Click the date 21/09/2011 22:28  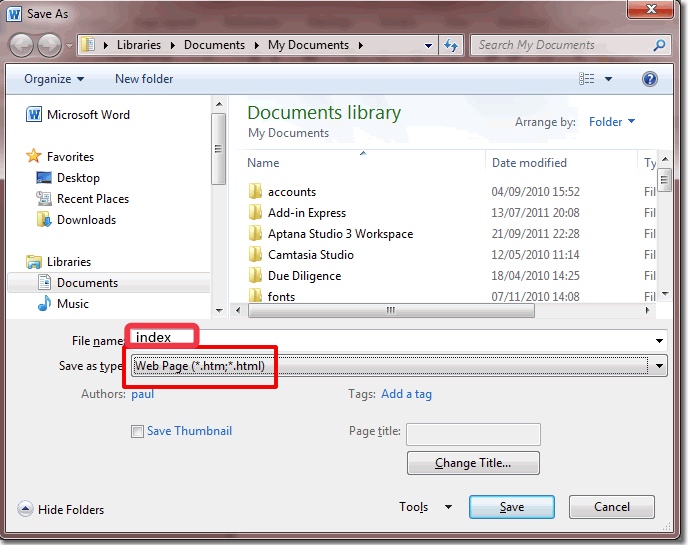click(x=535, y=234)
